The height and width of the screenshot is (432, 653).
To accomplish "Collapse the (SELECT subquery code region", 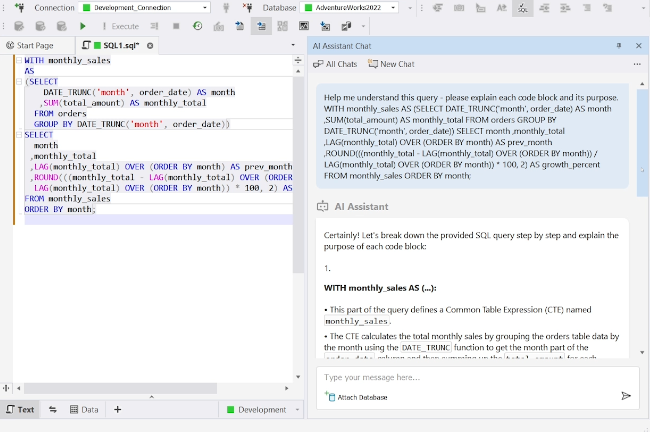I will pos(19,82).
